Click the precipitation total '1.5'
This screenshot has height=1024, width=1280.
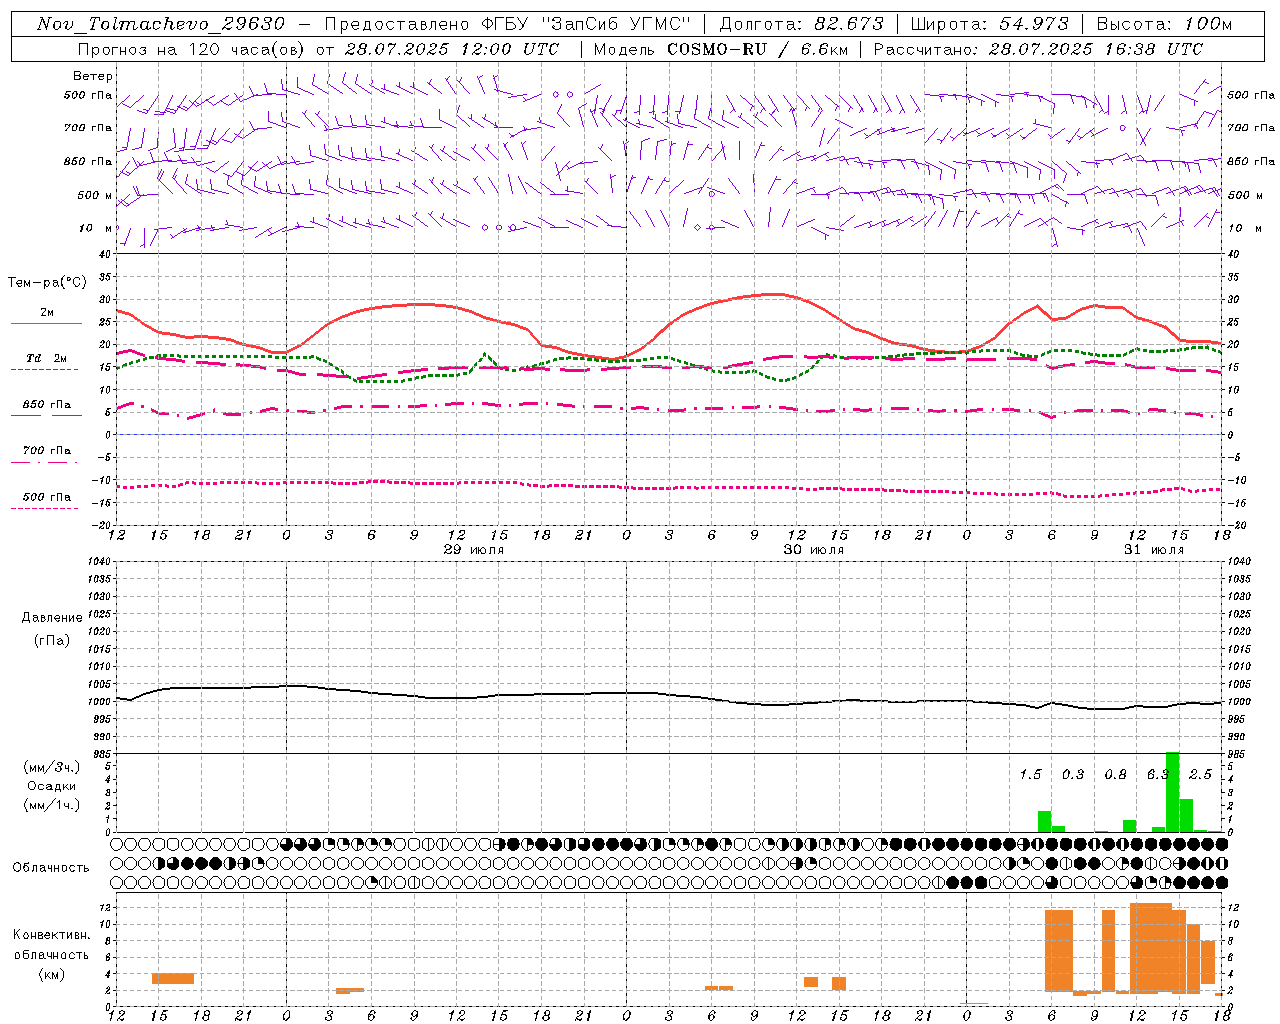click(x=1030, y=775)
